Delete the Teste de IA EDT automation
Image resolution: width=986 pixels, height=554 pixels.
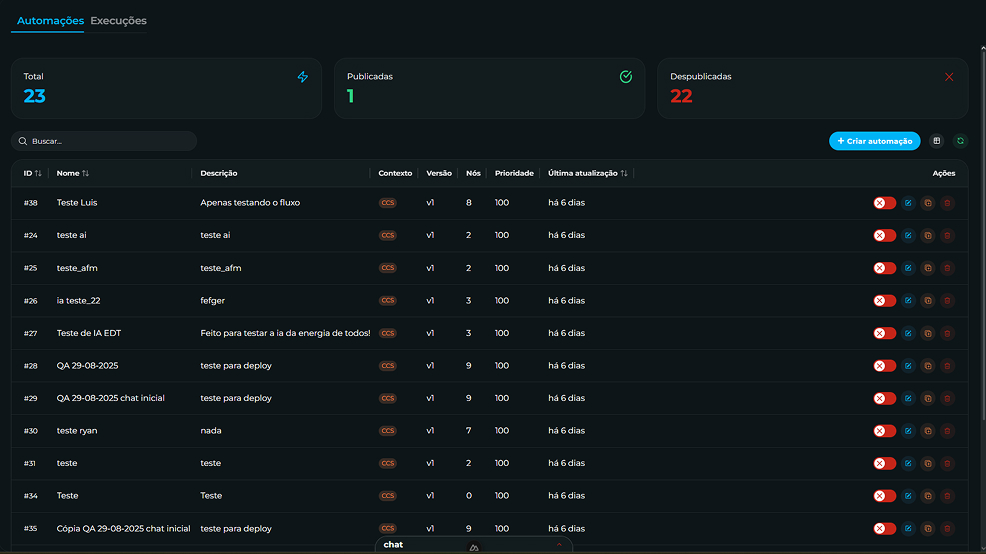point(947,333)
